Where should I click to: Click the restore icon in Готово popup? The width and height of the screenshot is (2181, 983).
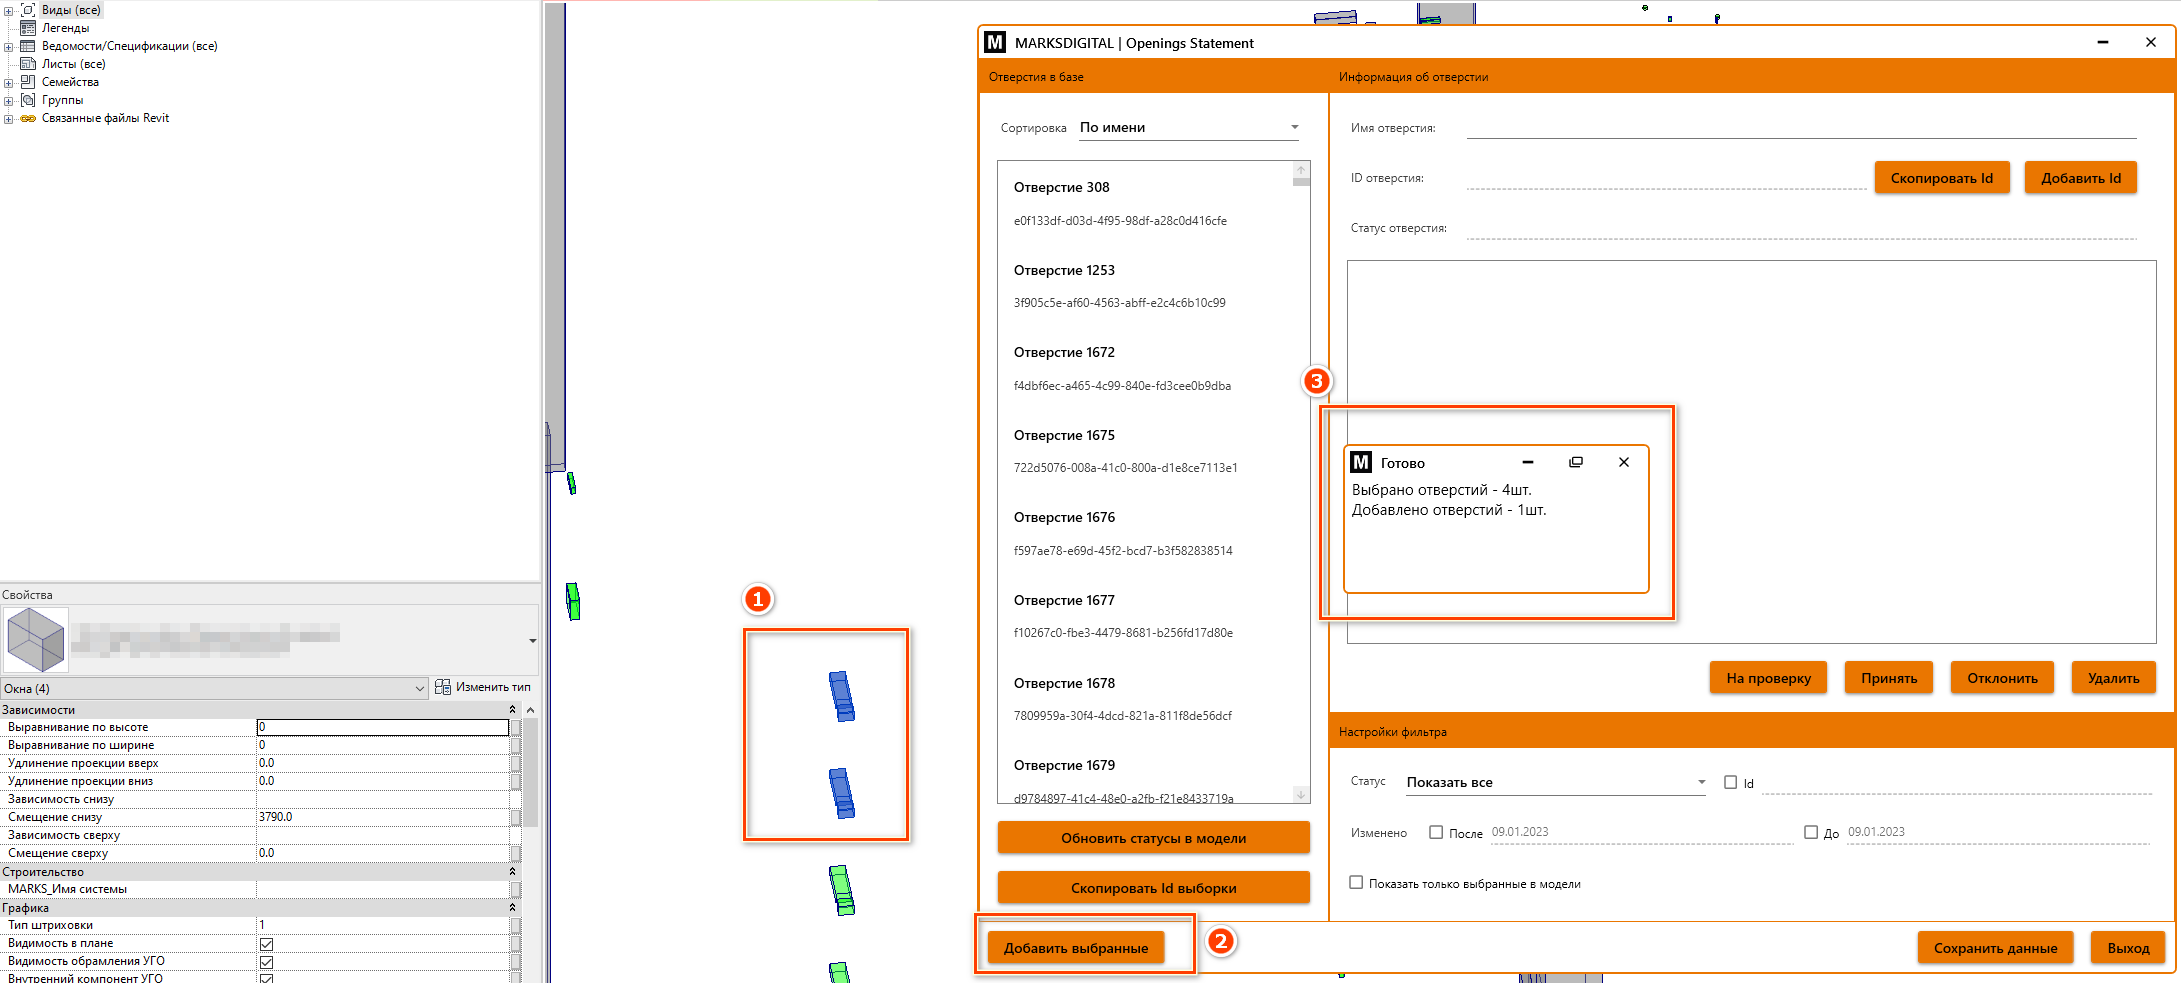(1576, 462)
